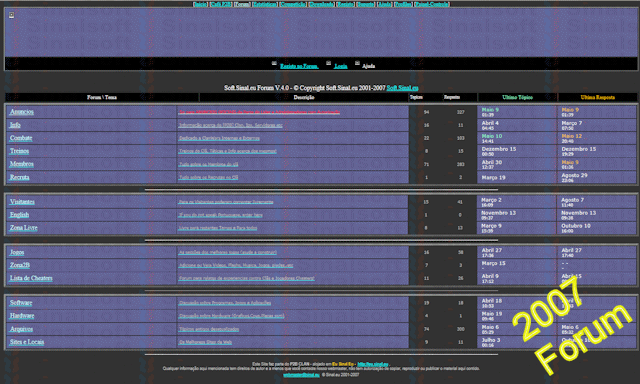Open Profiles in the top navigation
Viewport: 640px width, 384px height.
pyautogui.click(x=403, y=4)
